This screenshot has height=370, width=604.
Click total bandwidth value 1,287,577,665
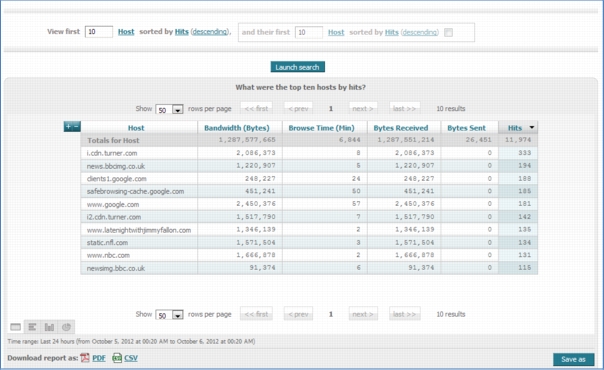pyautogui.click(x=247, y=140)
